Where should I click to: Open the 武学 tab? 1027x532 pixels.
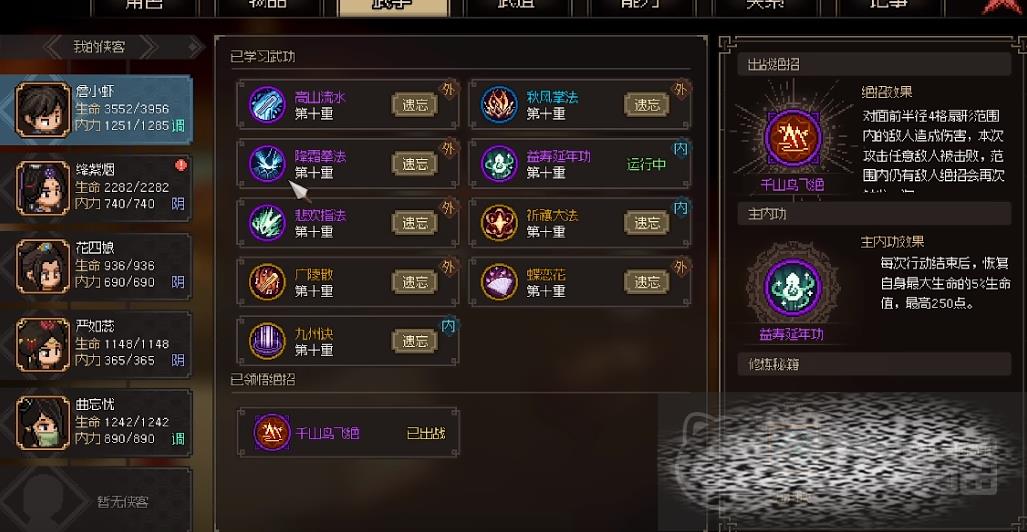pyautogui.click(x=393, y=5)
